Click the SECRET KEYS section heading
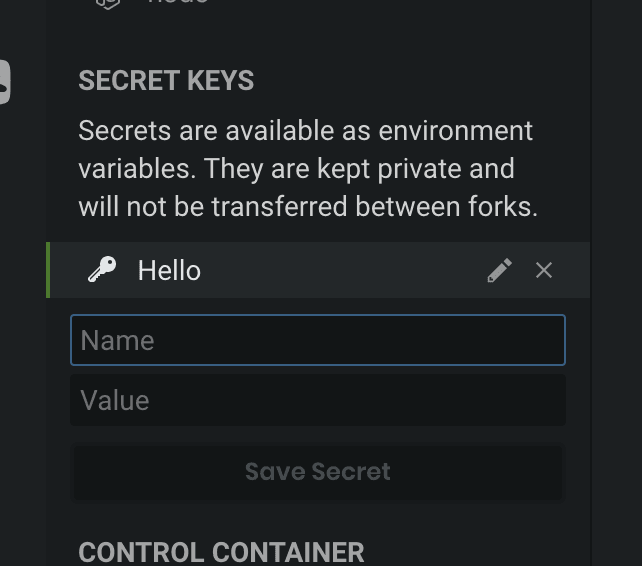 coord(166,81)
